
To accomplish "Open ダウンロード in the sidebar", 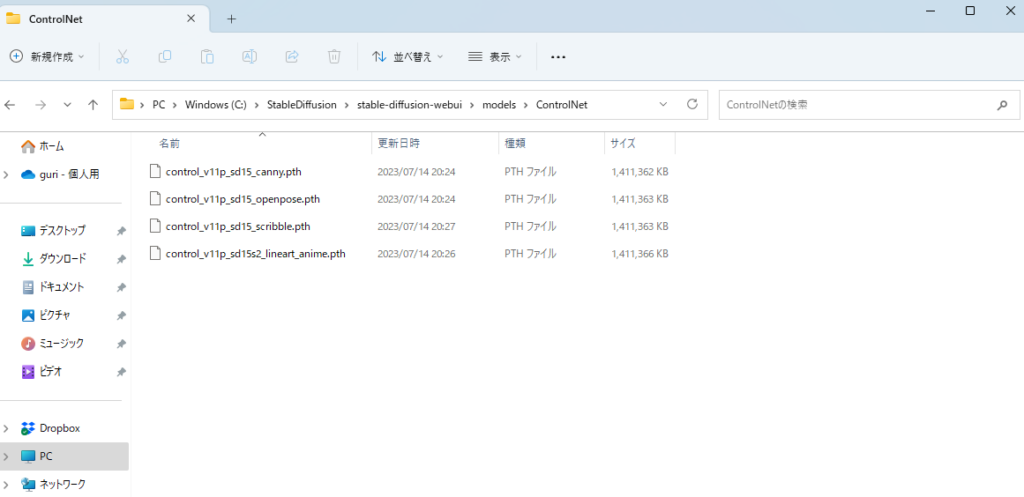I will [62, 259].
